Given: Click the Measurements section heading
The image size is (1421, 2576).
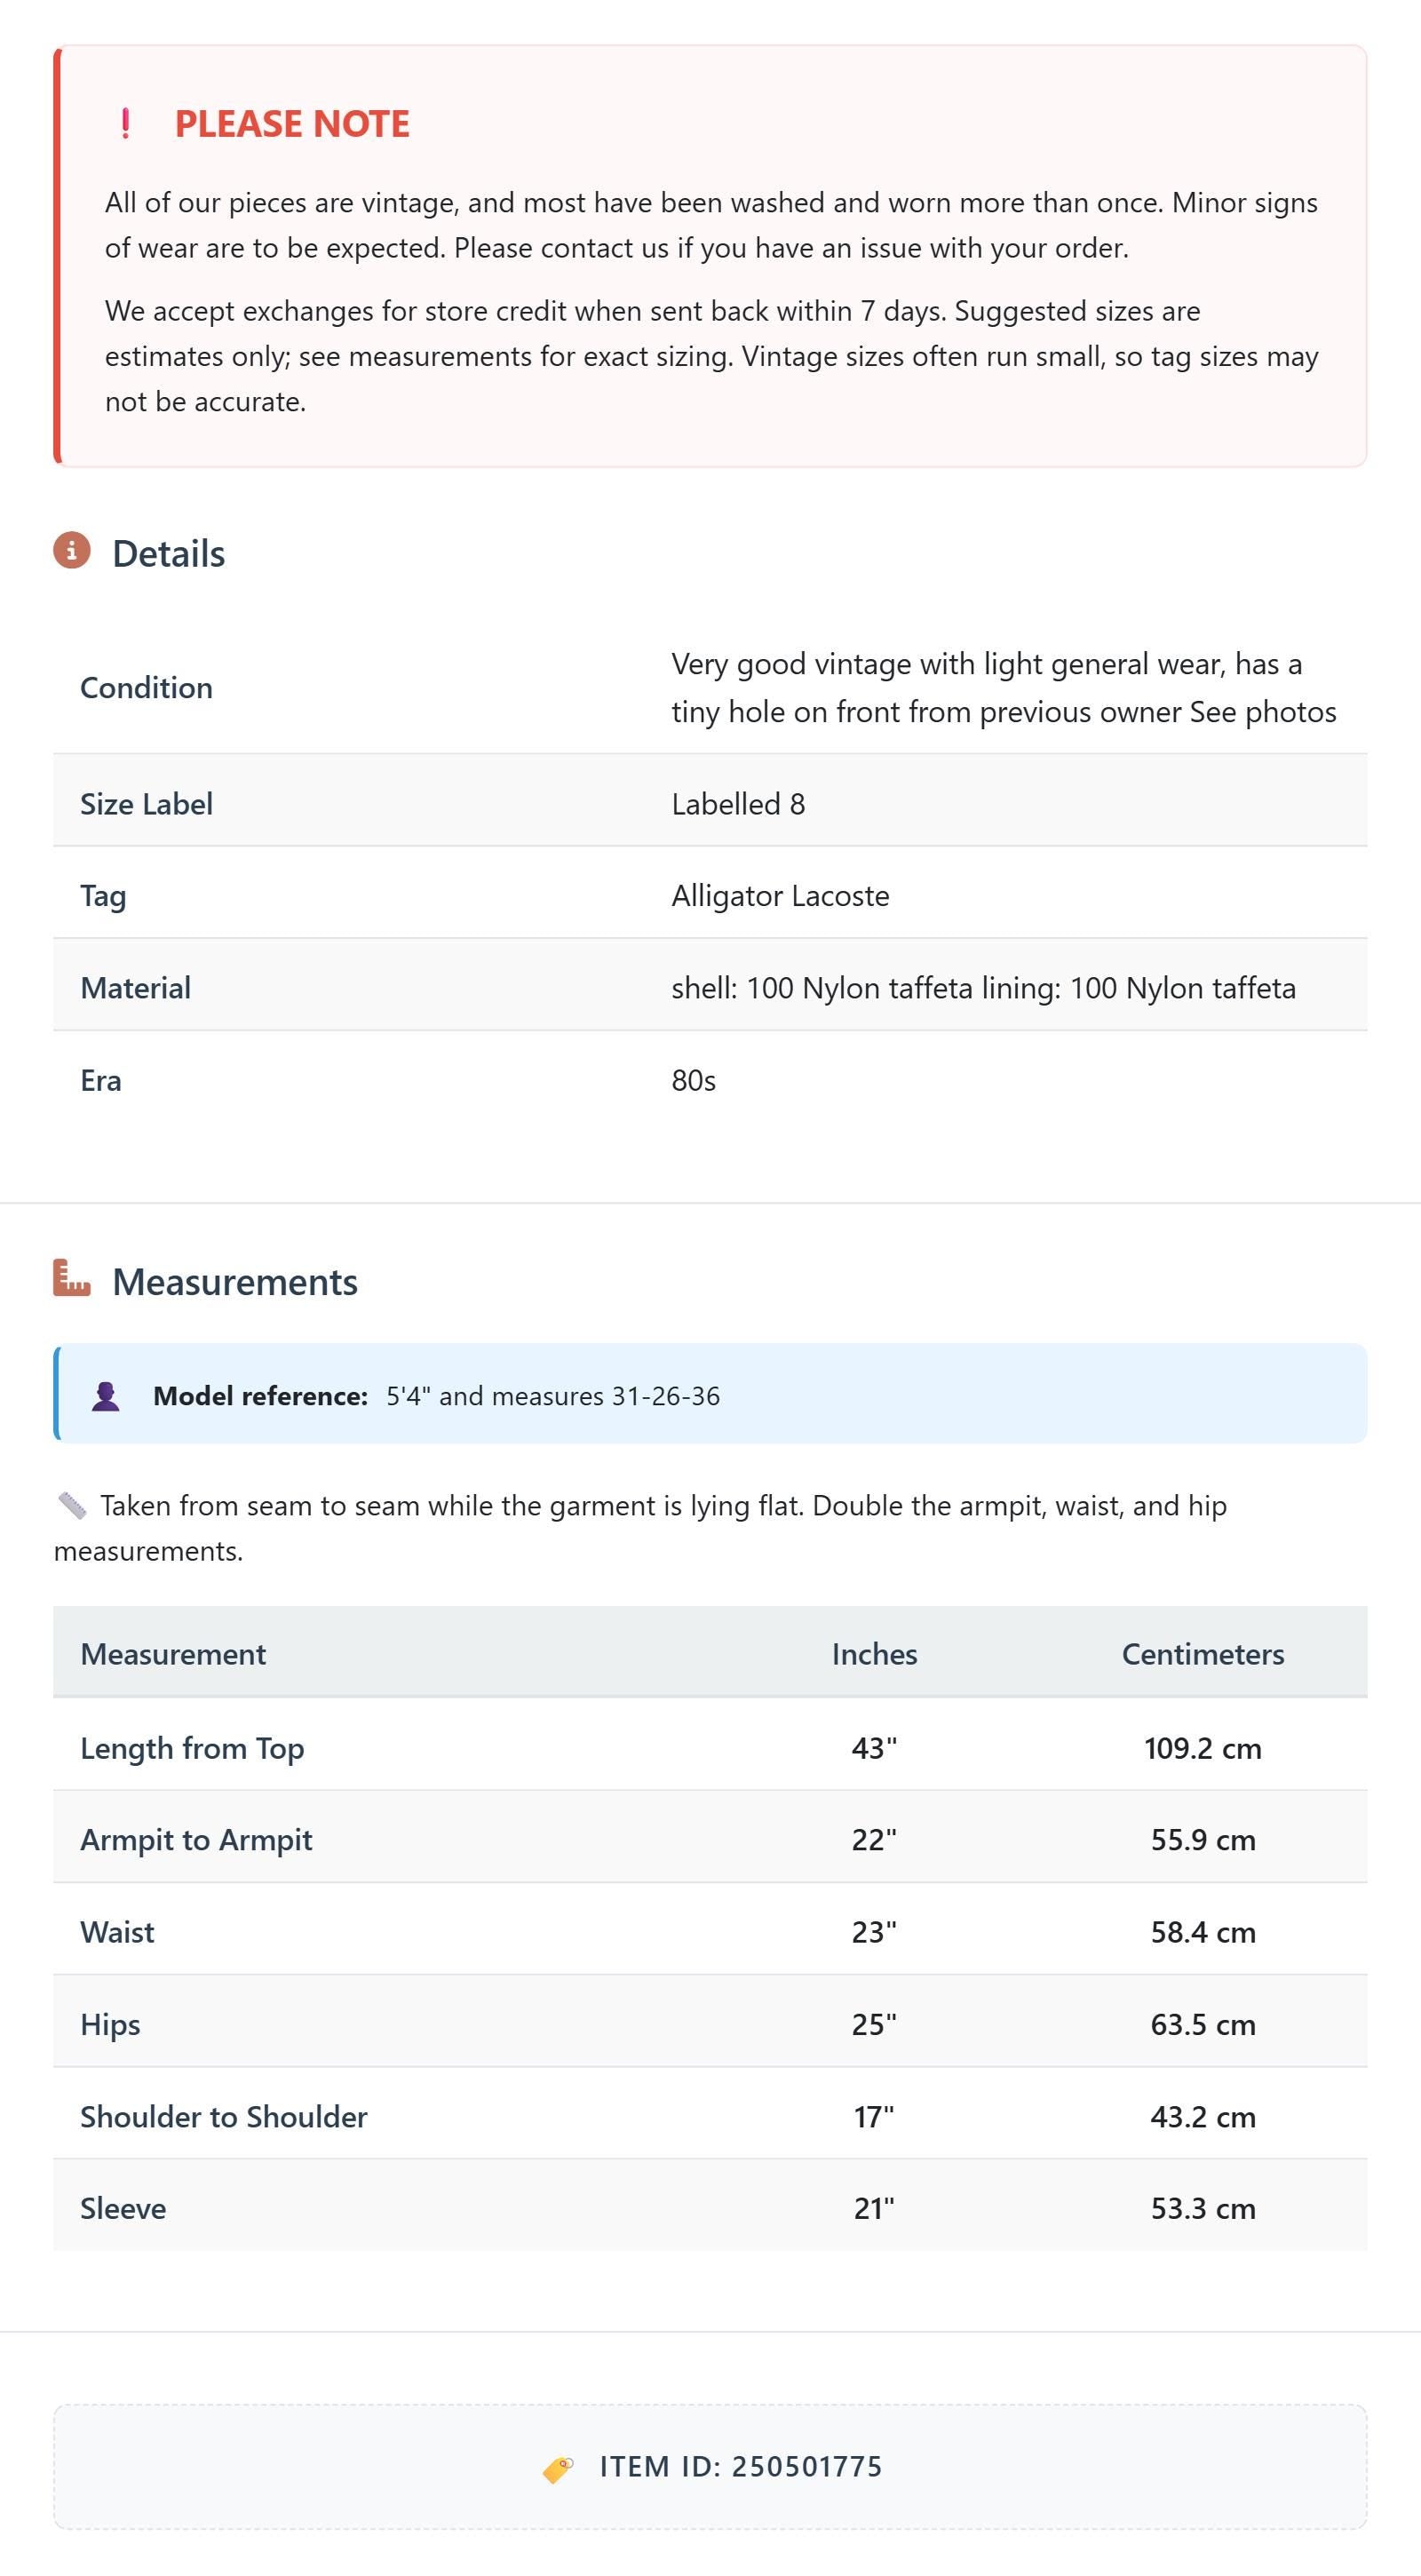Looking at the screenshot, I should click(235, 1282).
